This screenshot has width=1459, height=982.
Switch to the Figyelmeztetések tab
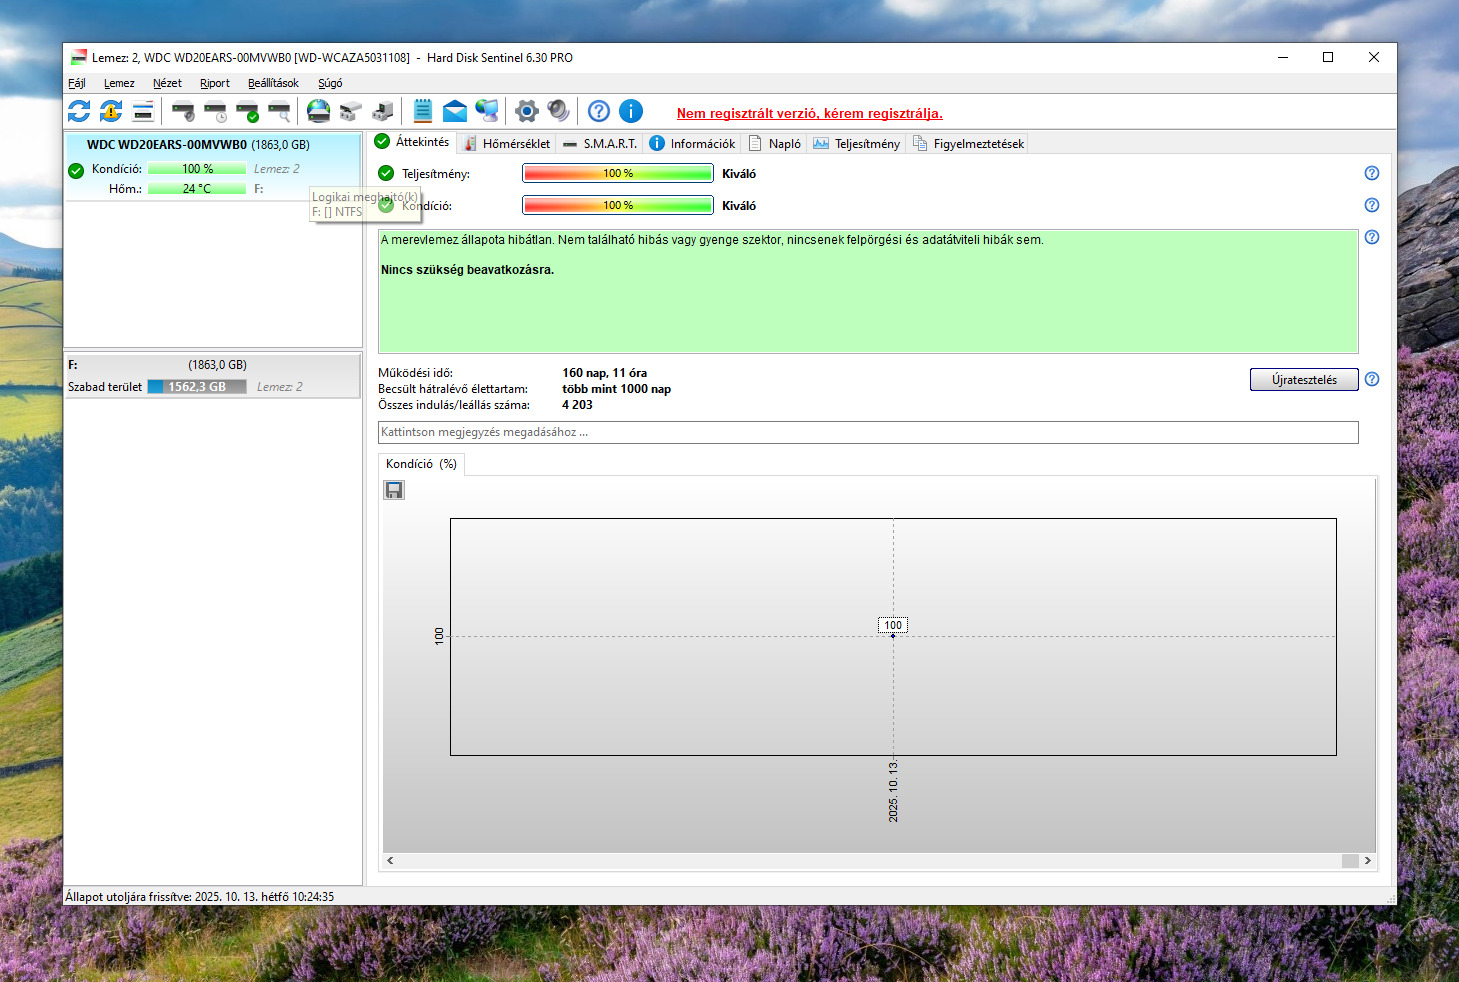[969, 144]
